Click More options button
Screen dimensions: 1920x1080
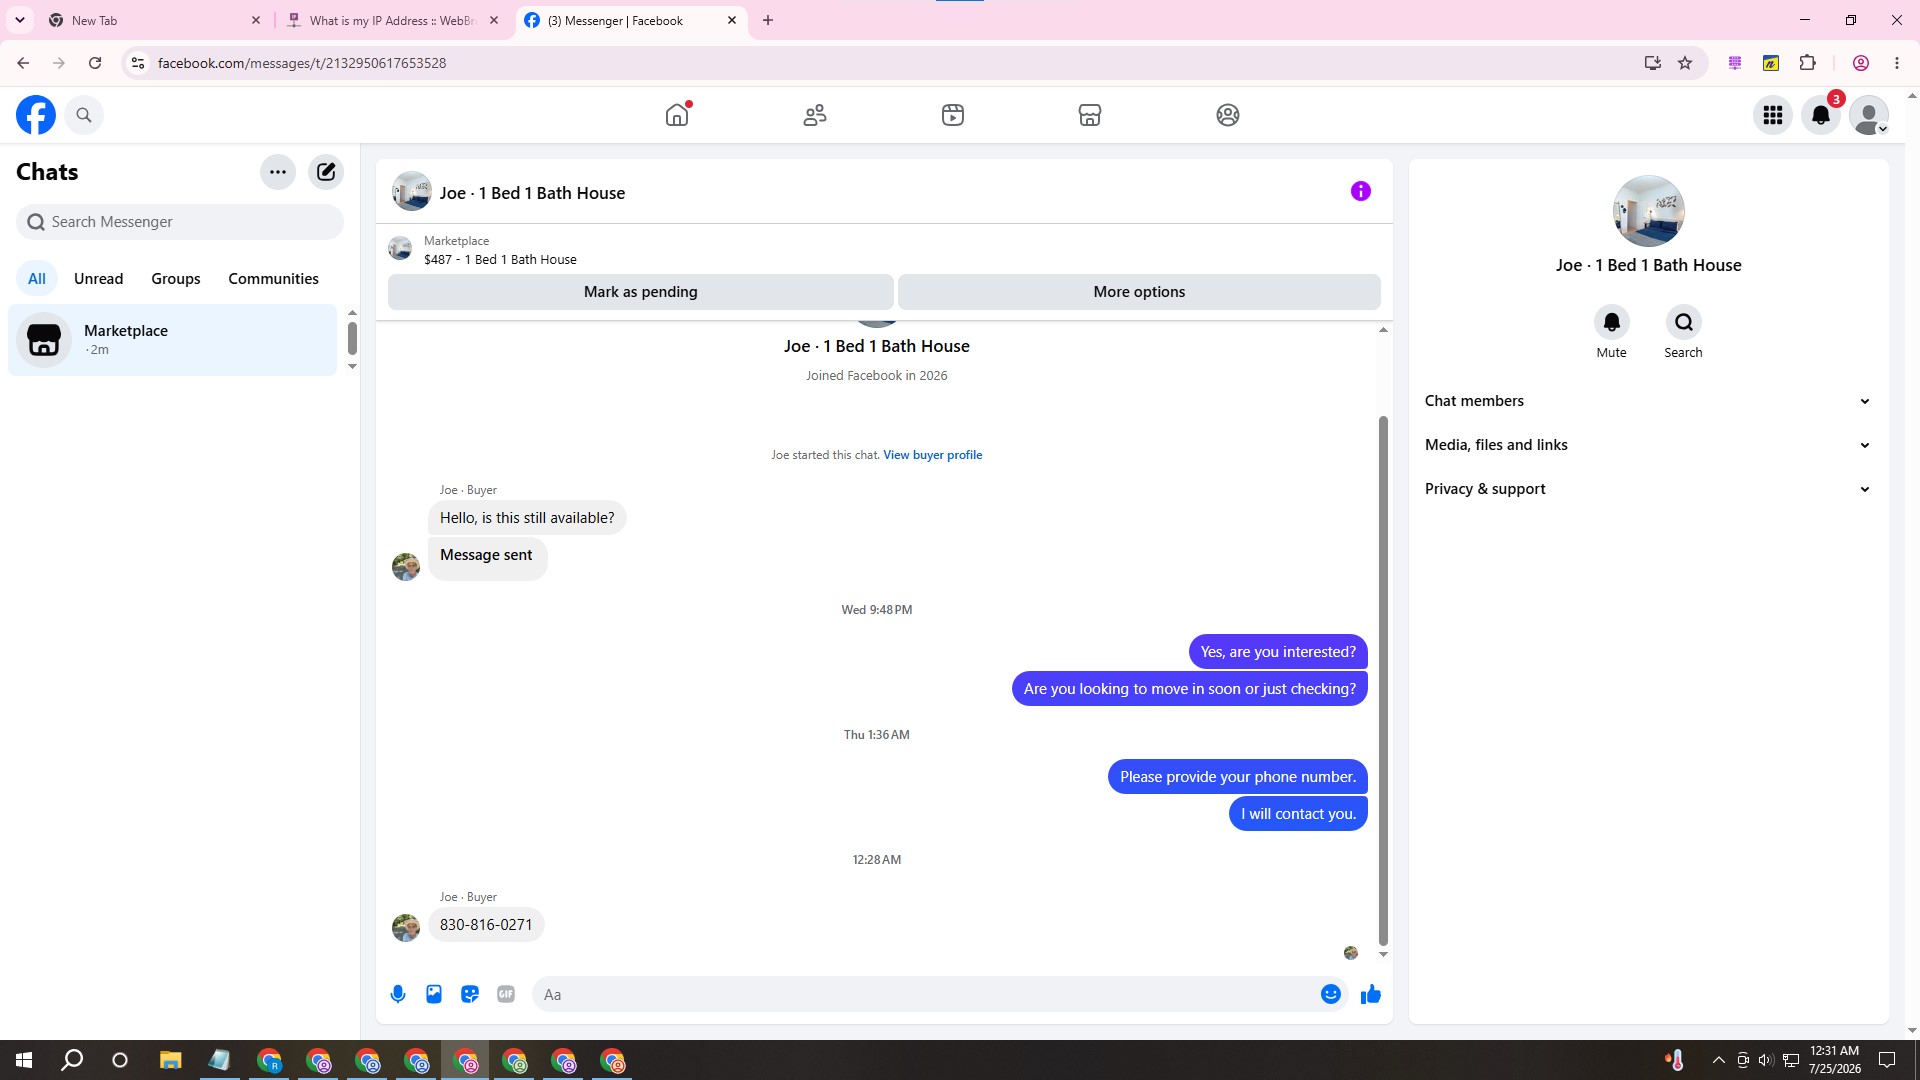coord(1139,292)
